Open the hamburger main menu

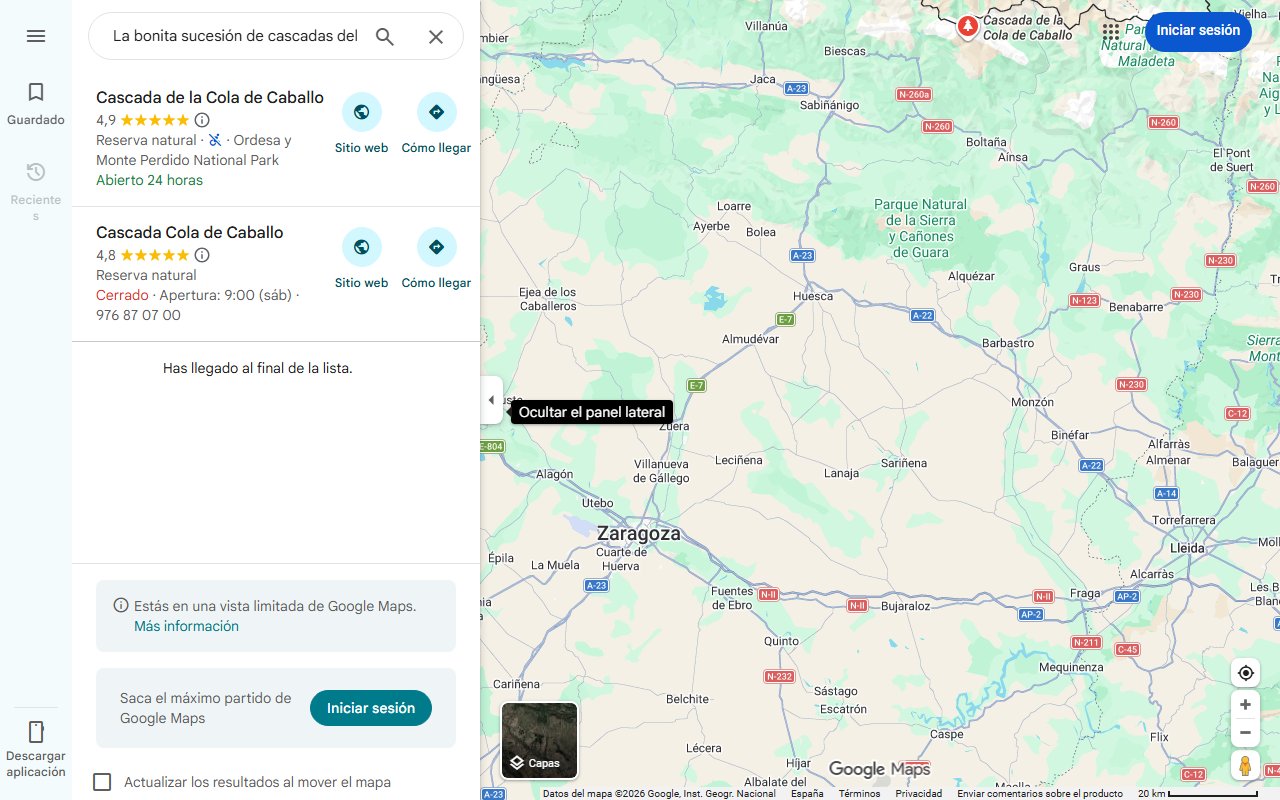36,36
